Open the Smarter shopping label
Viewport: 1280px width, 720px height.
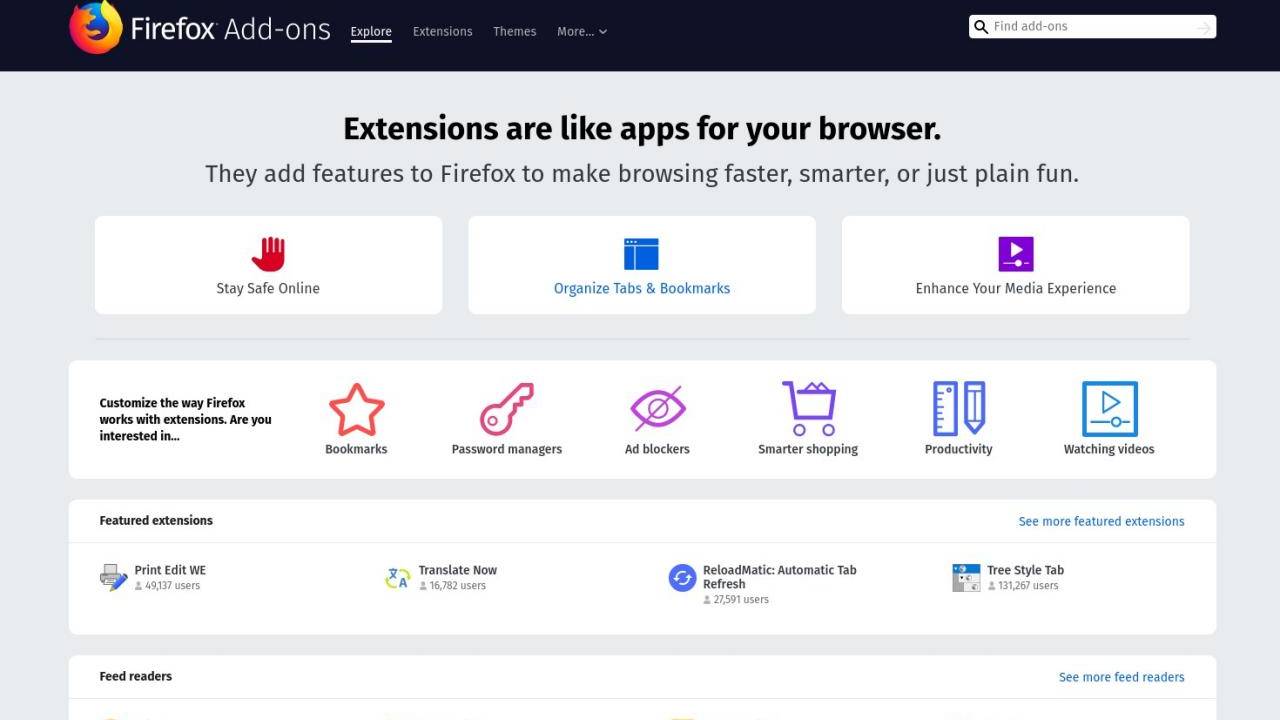(x=808, y=449)
